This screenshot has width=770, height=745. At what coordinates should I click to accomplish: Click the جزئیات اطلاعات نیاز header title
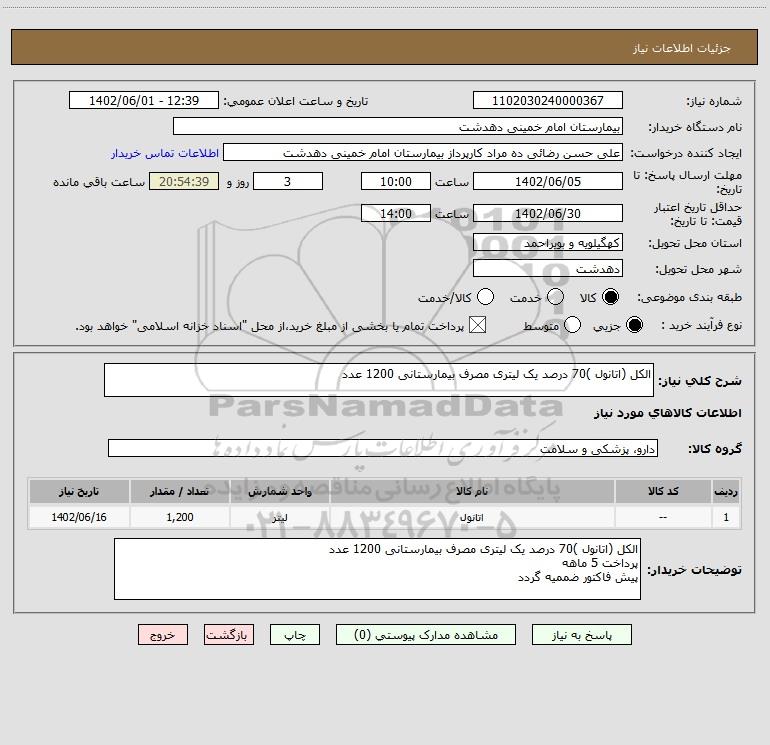click(682, 48)
